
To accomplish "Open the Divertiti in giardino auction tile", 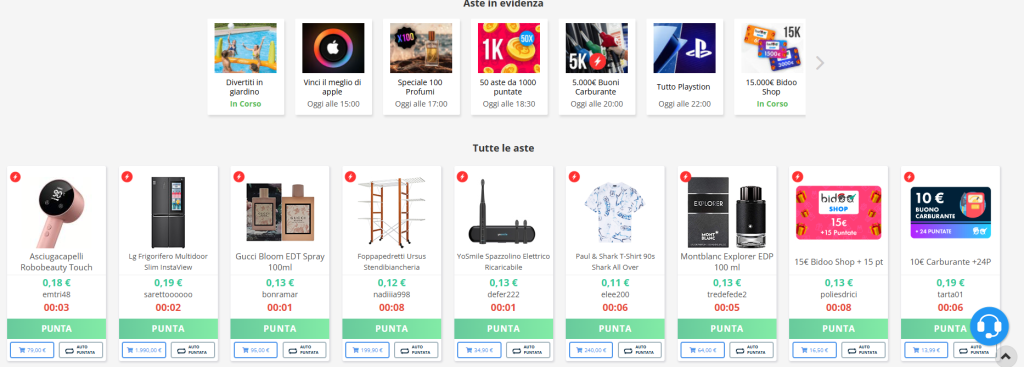I will (x=246, y=67).
